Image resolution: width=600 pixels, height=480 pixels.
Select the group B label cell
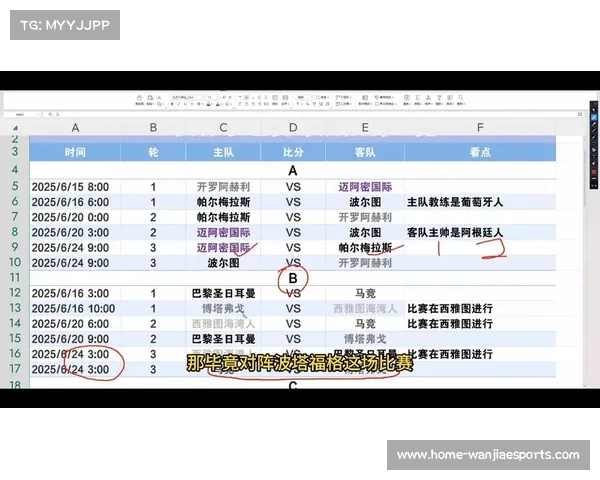(293, 278)
